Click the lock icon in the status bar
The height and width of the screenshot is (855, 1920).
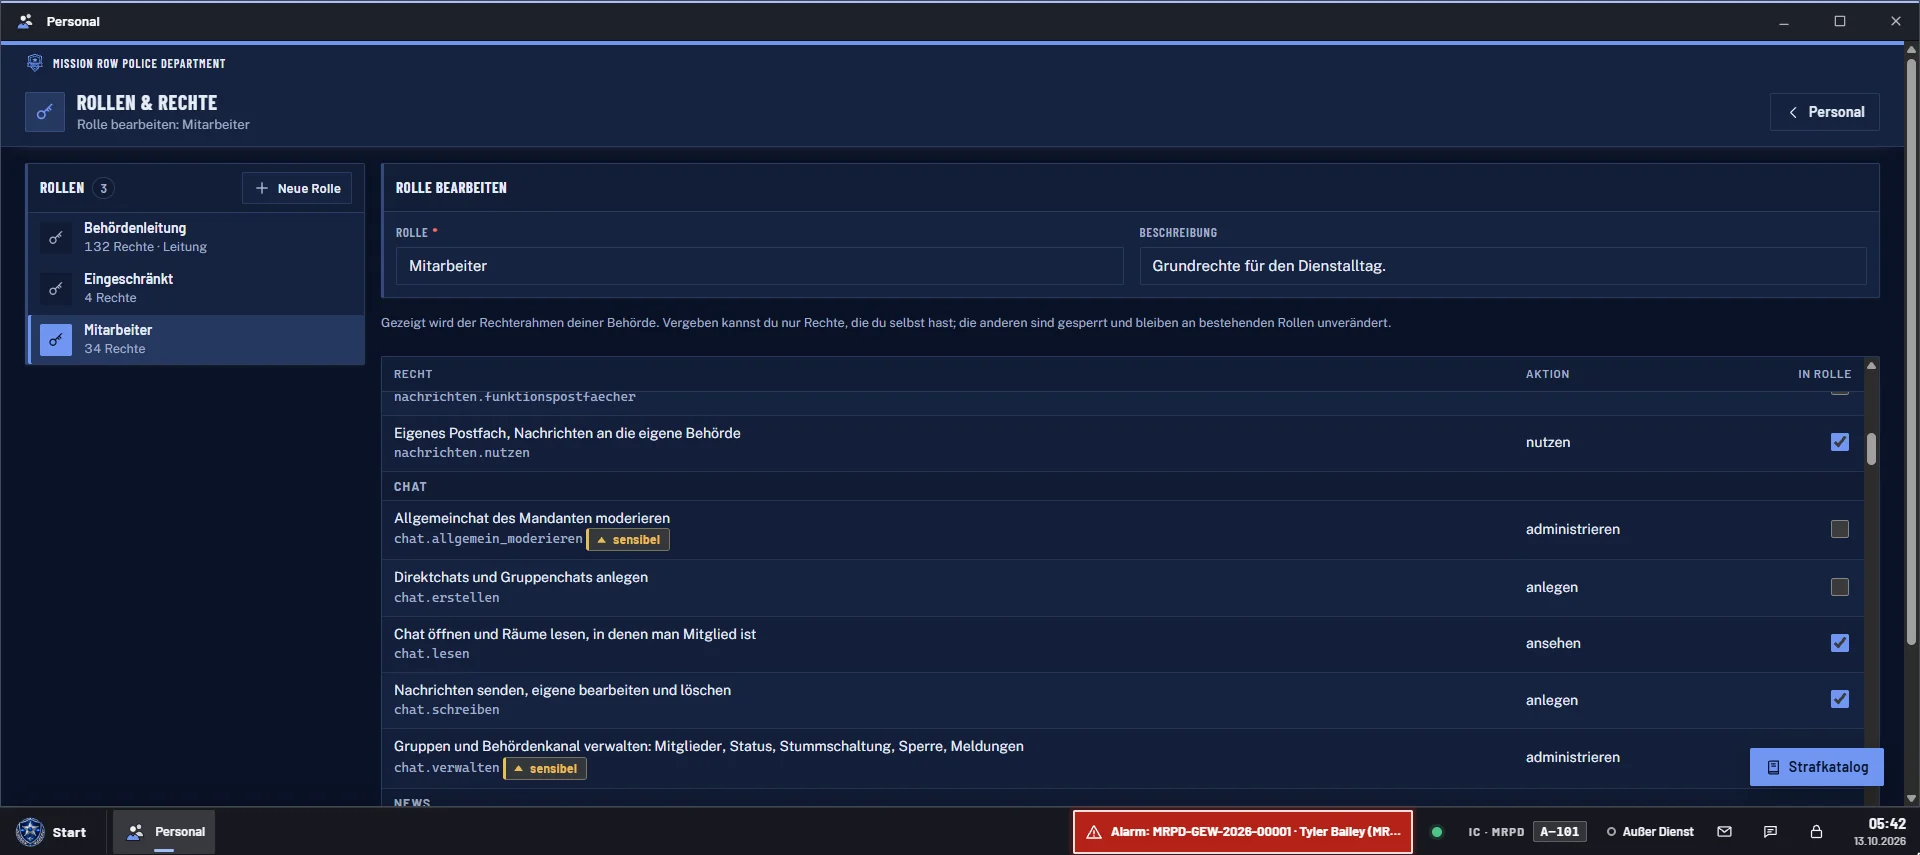tap(1816, 832)
